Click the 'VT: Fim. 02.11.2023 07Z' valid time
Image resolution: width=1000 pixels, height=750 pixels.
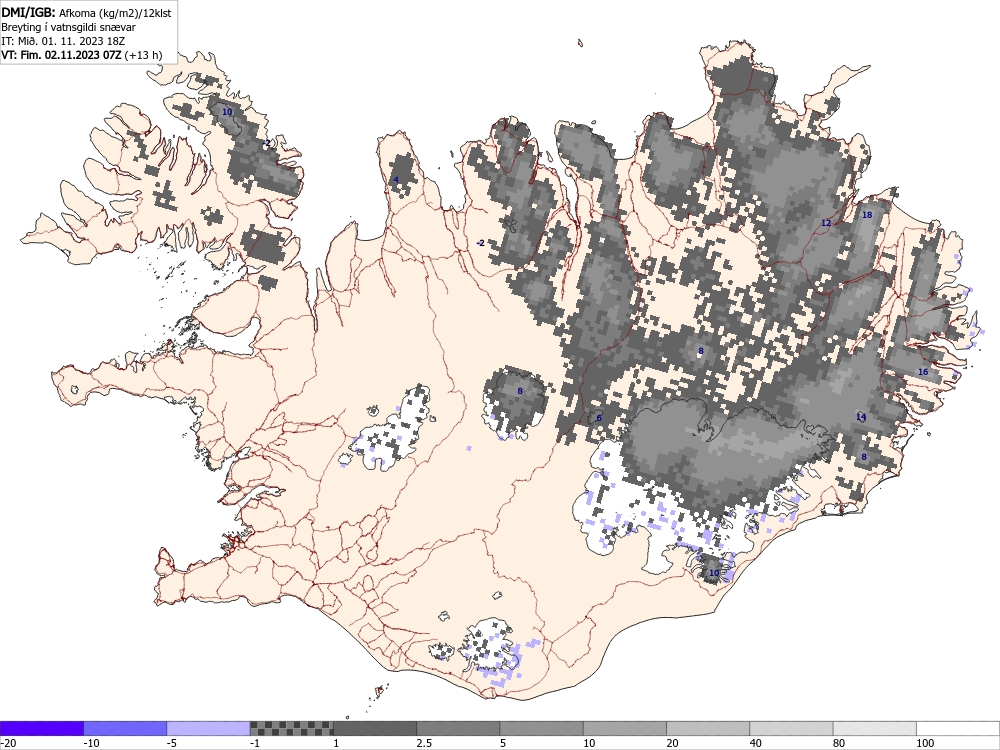click(x=61, y=55)
